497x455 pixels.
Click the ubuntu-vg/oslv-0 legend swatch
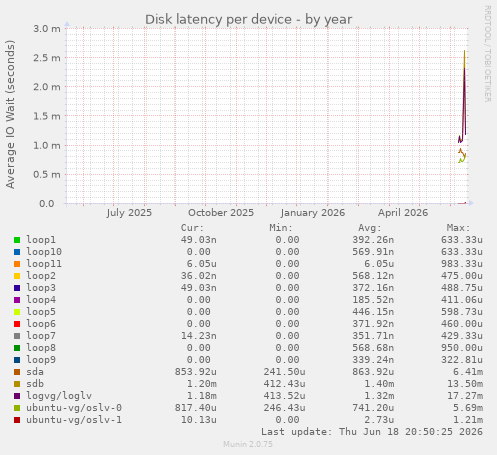pos(17,408)
